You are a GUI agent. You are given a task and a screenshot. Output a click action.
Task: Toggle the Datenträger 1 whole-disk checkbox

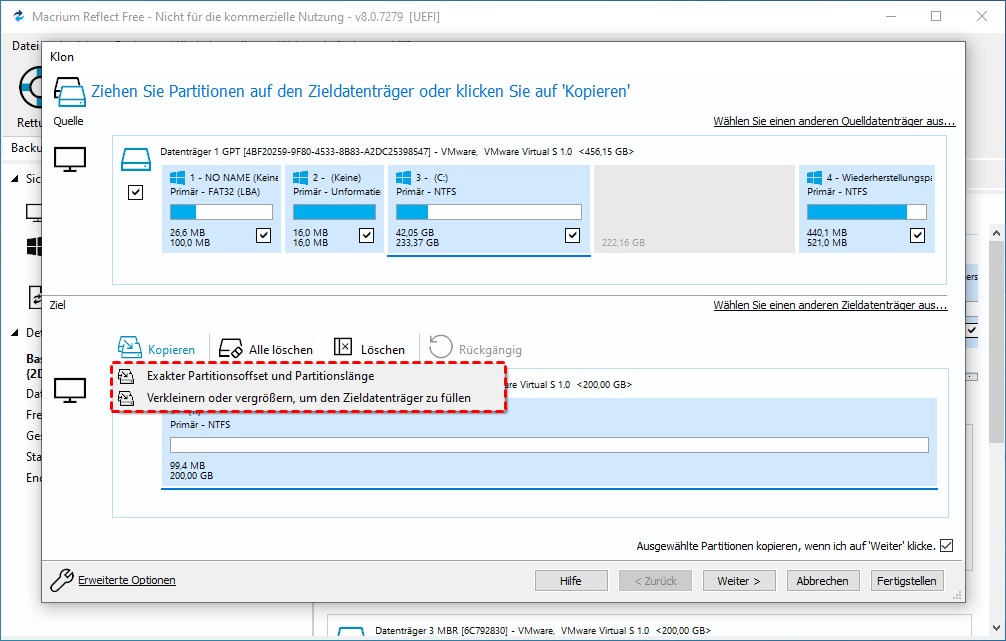[135, 192]
